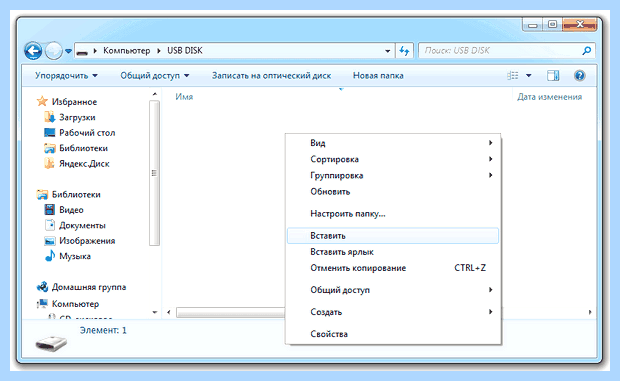The height and width of the screenshot is (381, 620).
Task: Click navigation pane scroll up arrow
Action: point(155,94)
